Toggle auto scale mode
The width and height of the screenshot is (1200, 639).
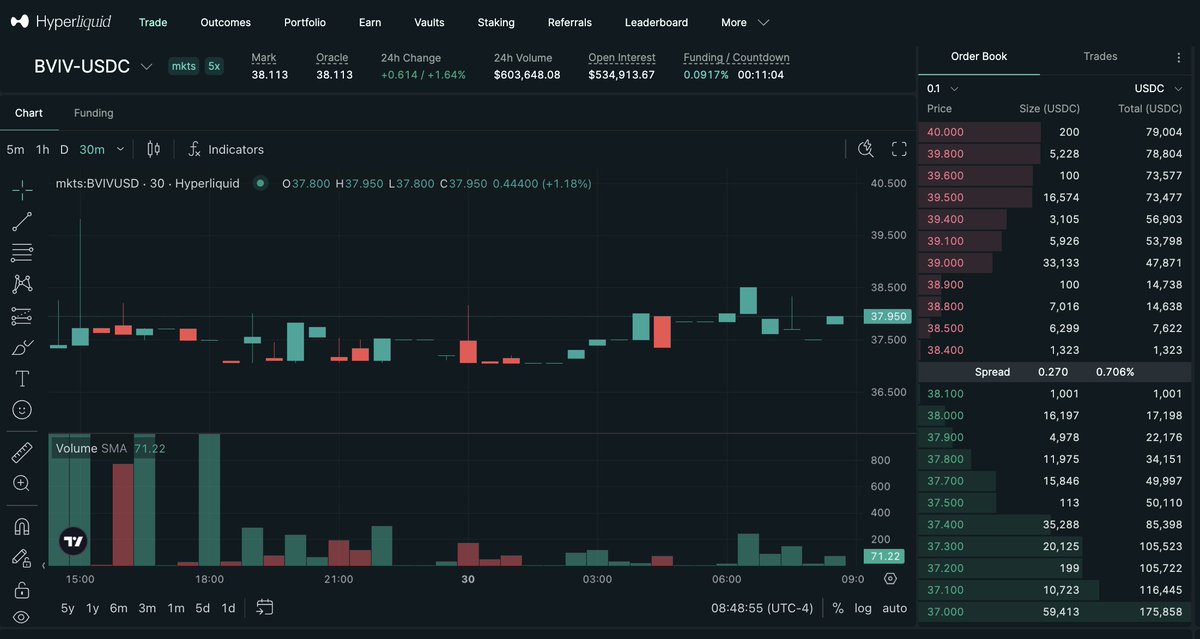pyautogui.click(x=895, y=608)
